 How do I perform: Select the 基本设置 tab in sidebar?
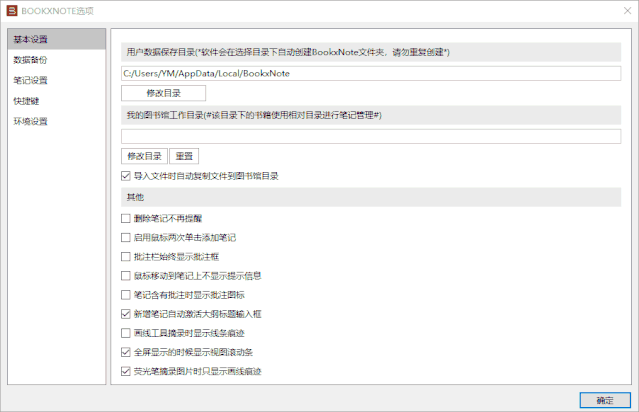[57, 39]
